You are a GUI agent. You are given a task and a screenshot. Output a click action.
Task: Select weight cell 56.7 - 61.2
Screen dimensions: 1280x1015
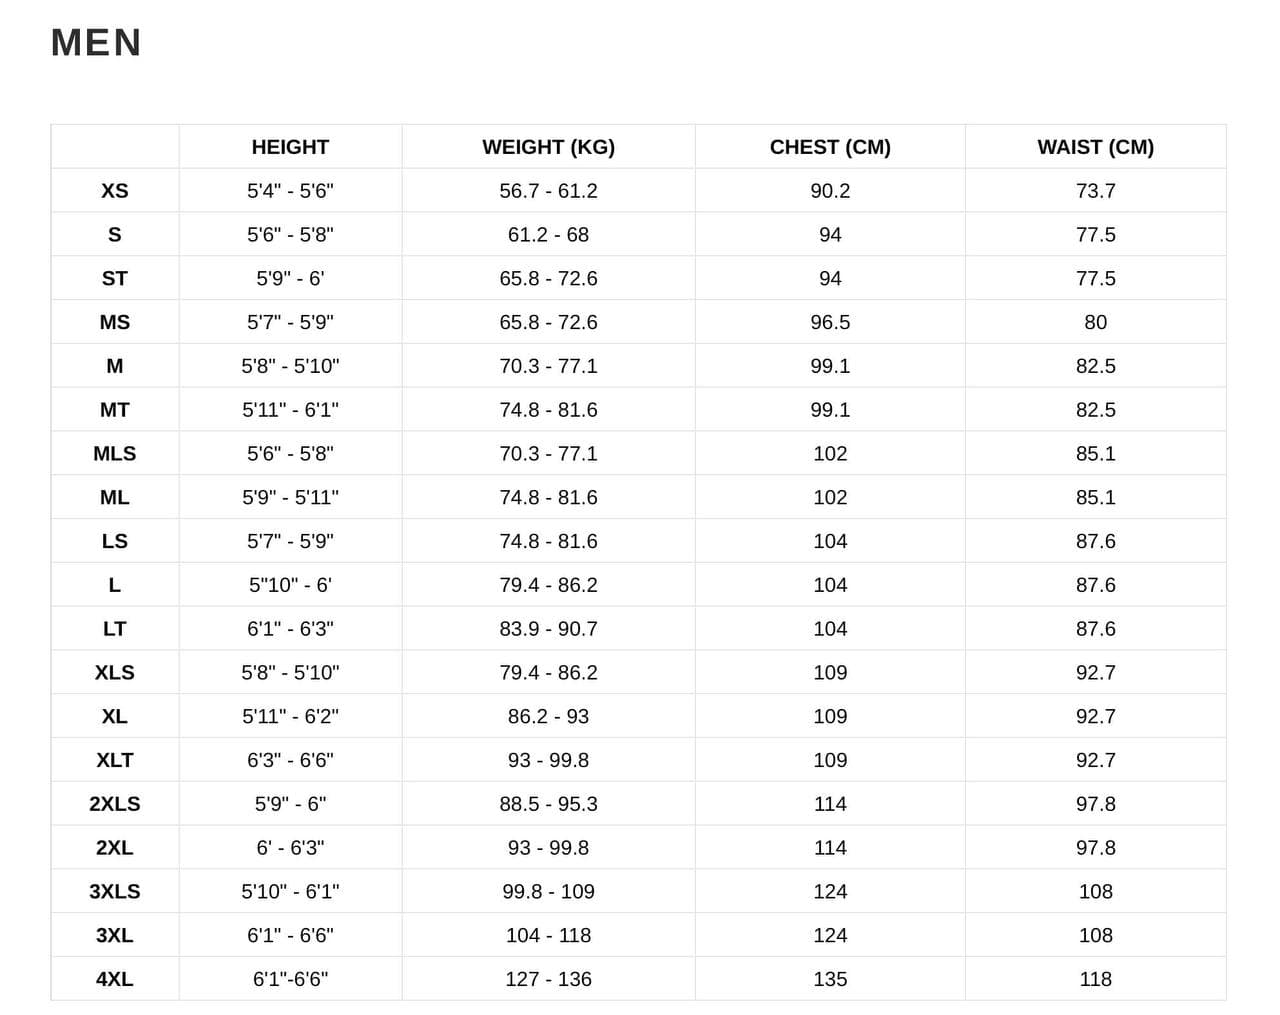pos(548,191)
